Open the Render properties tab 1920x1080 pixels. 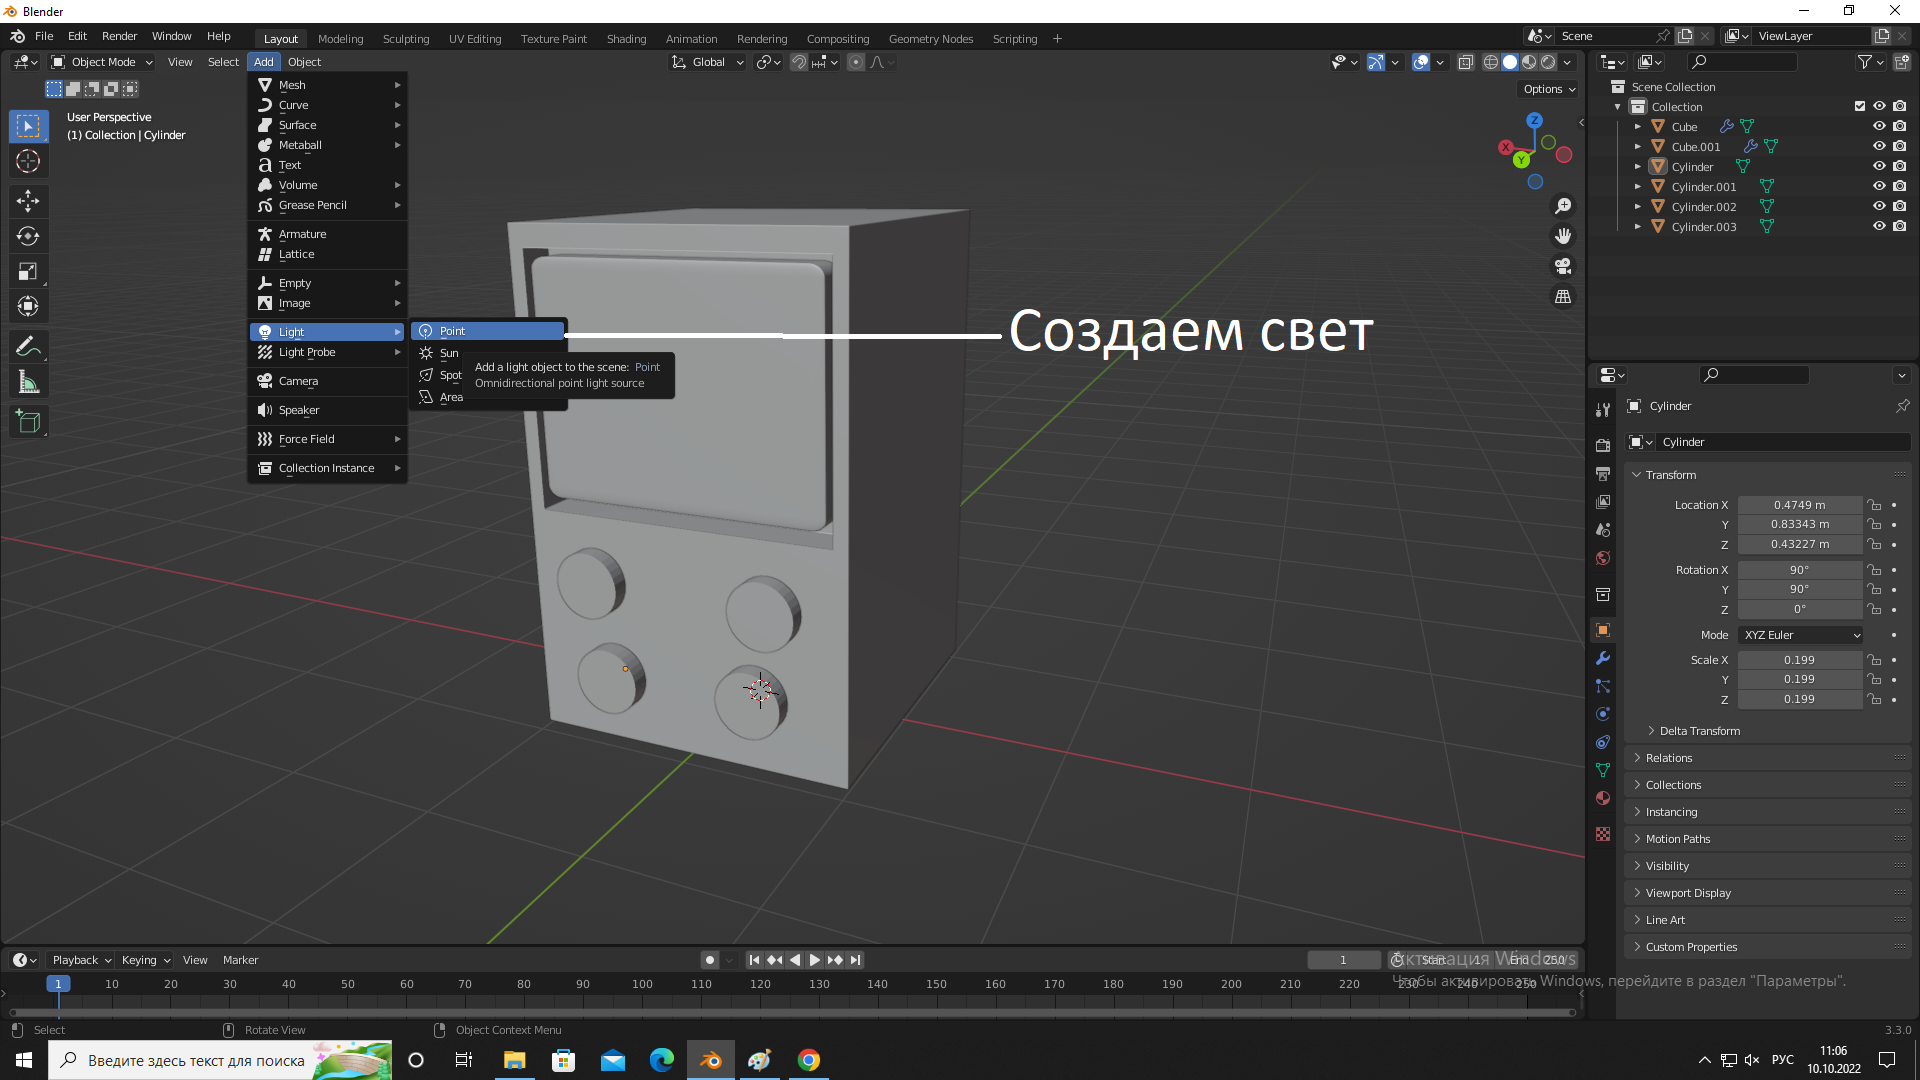[x=1603, y=445]
